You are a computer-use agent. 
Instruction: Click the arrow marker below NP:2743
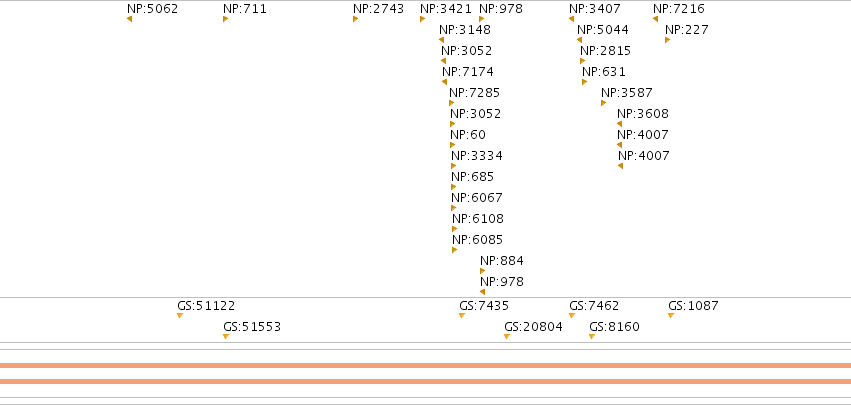point(355,19)
